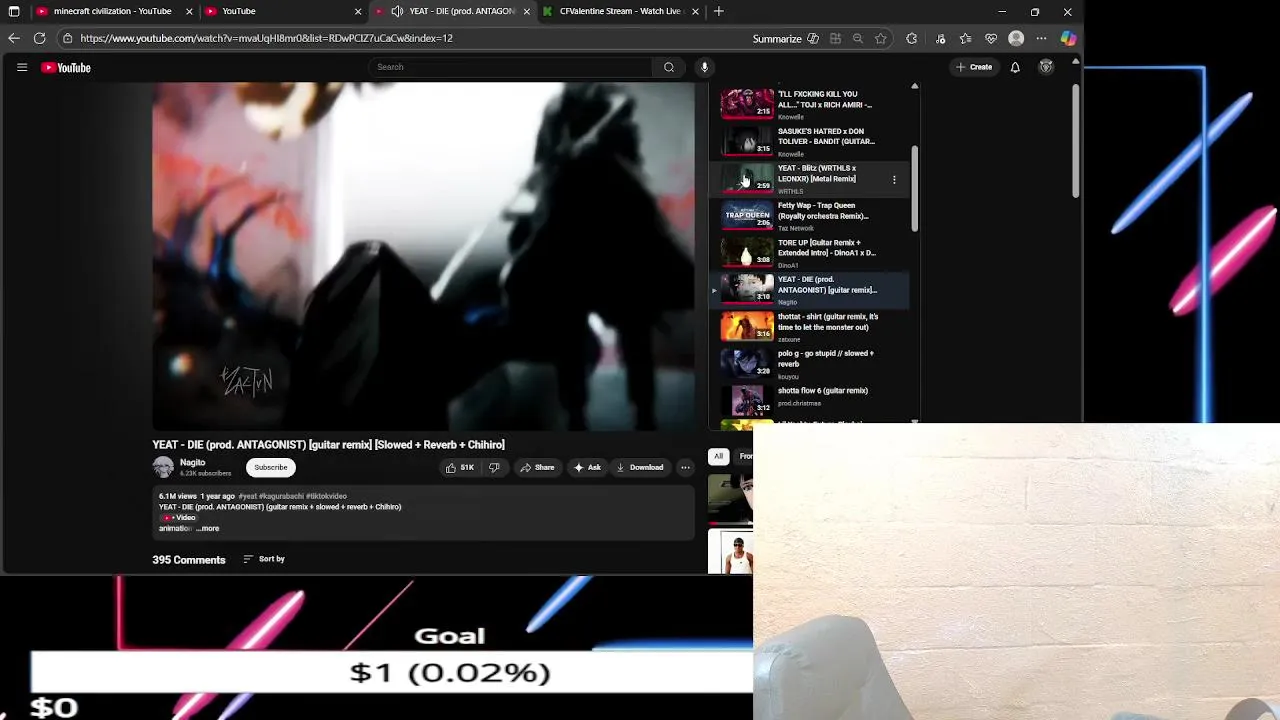
Task: Expand the description with ...more
Action: [x=207, y=528]
